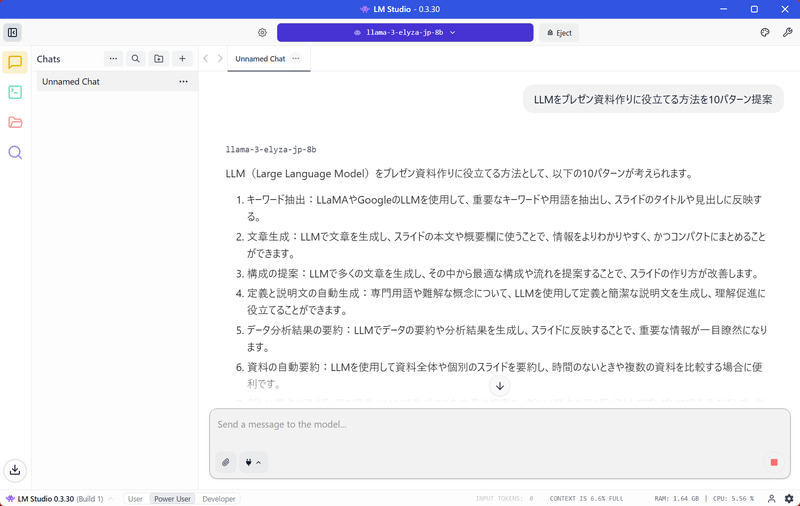Image resolution: width=800 pixels, height=506 pixels.
Task: Open the Downloads icon at sidebar bottom
Action: [15, 470]
